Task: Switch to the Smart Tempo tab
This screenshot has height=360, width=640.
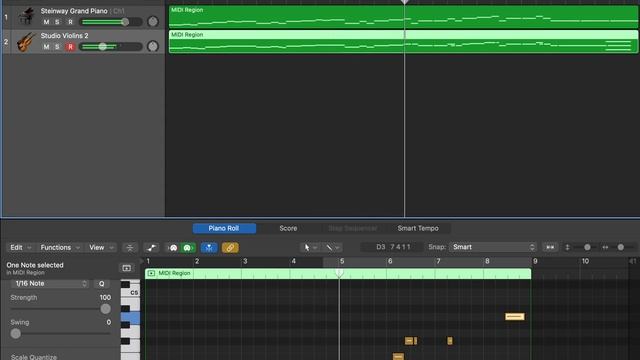Action: tap(418, 228)
